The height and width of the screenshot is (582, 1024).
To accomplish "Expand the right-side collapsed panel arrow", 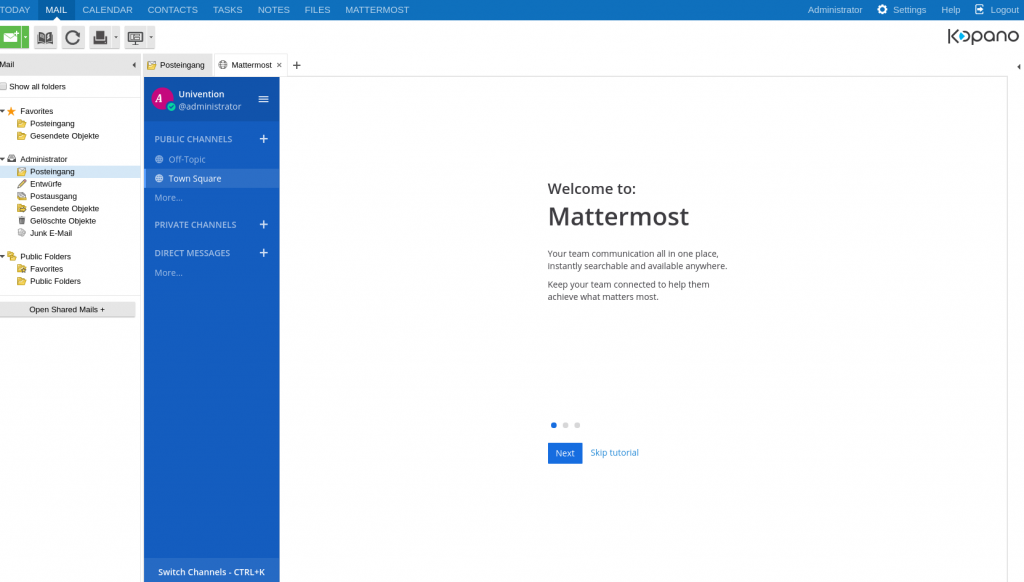I will tap(1018, 67).
